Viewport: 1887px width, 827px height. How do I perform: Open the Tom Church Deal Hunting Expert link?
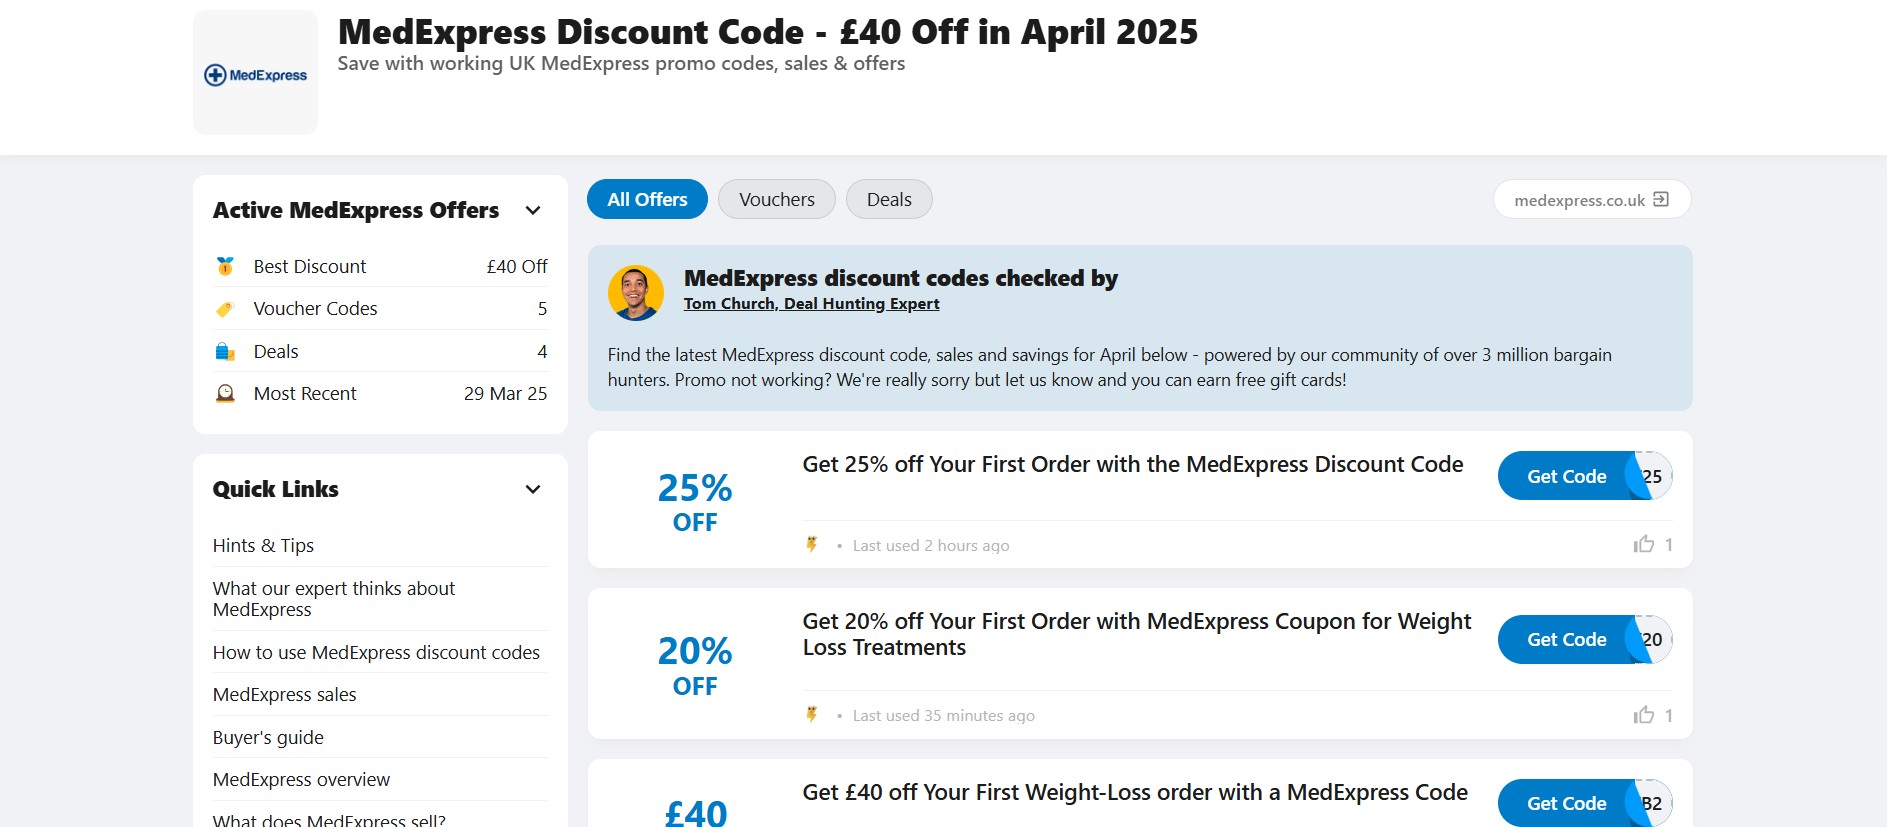[811, 303]
